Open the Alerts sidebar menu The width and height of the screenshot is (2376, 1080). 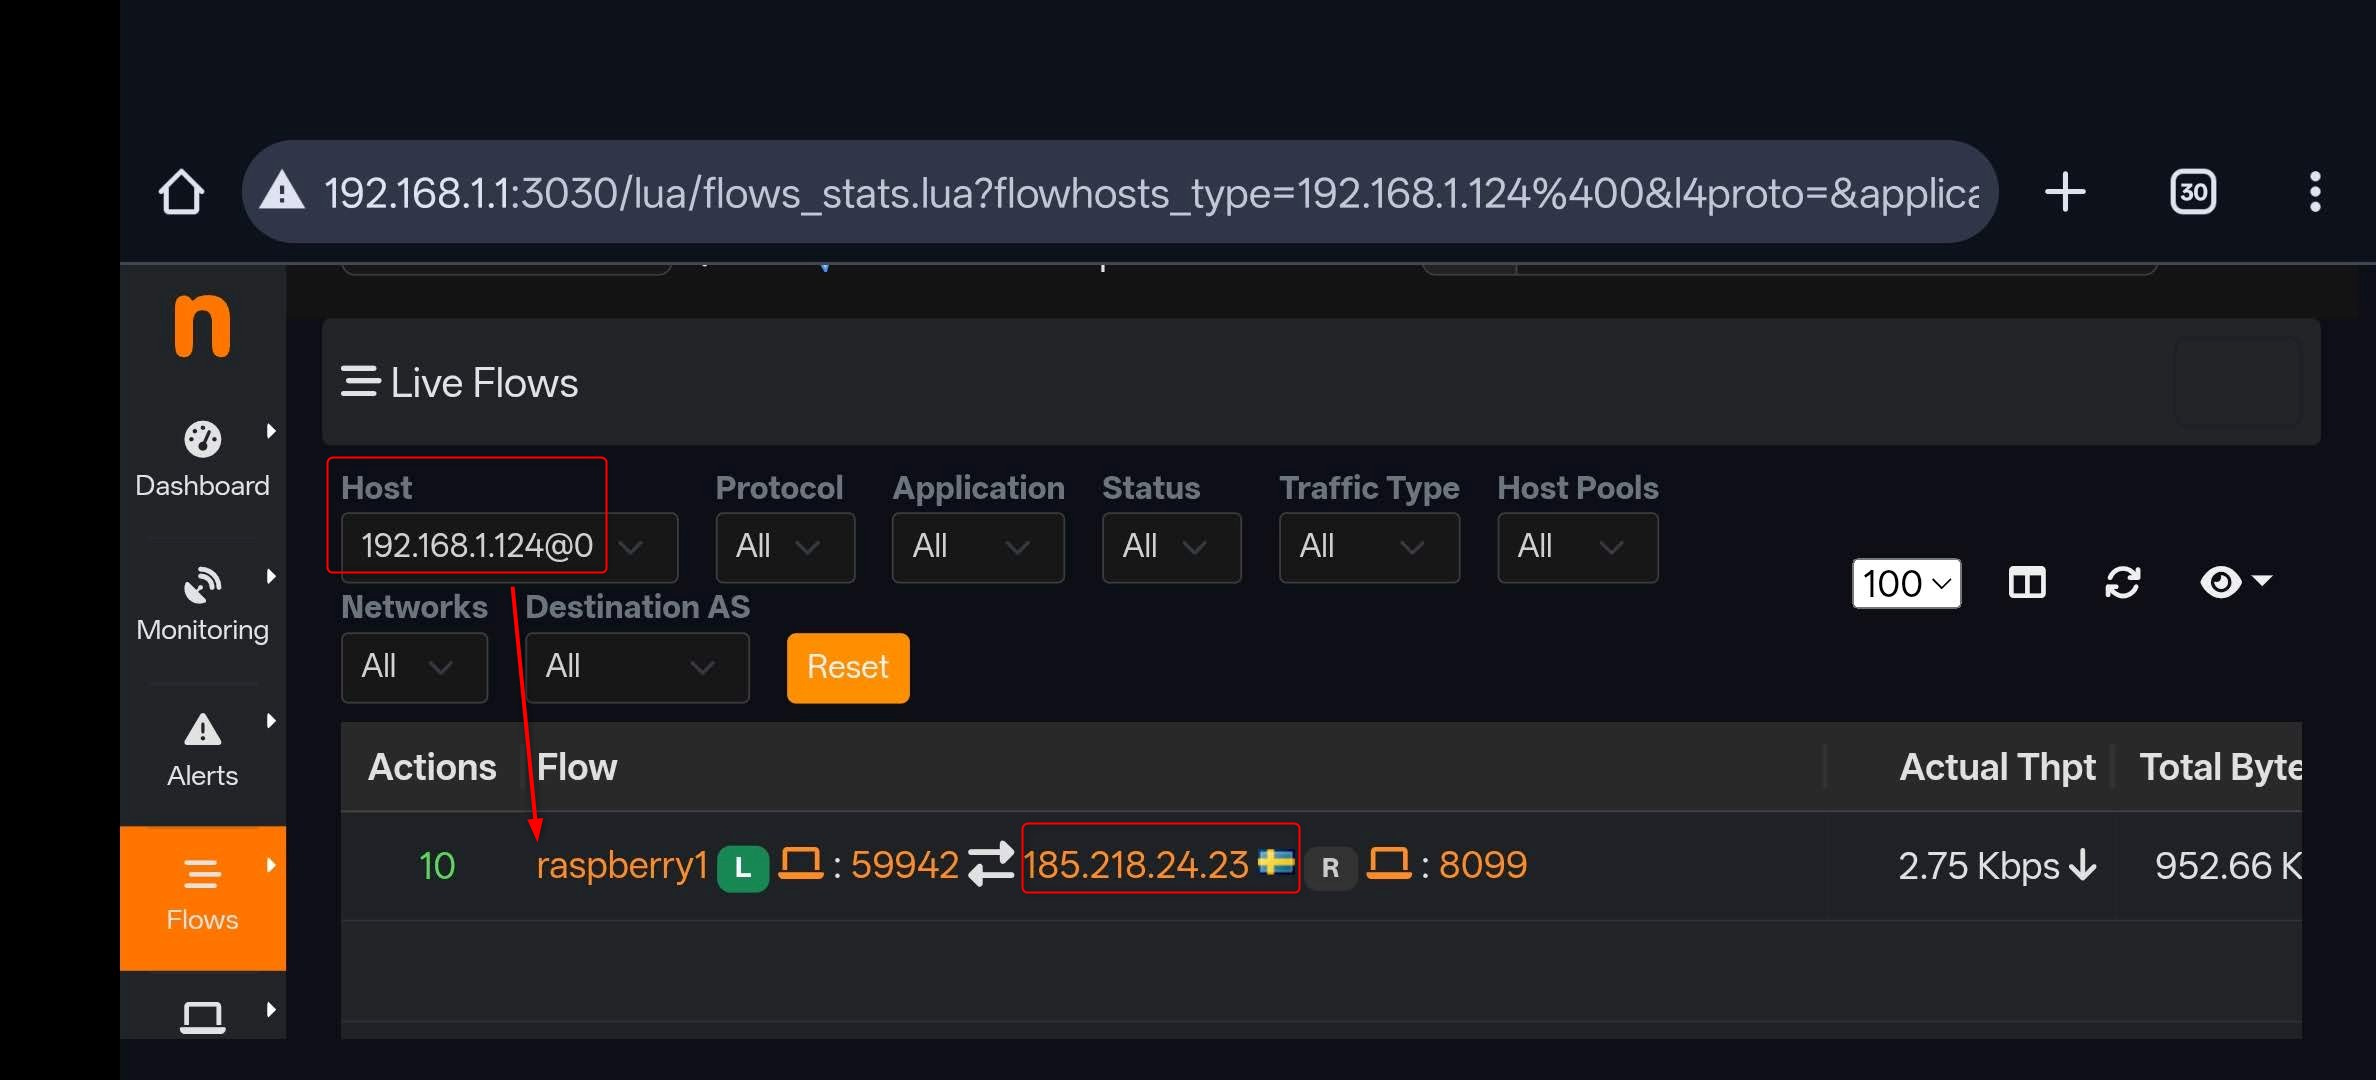[x=202, y=749]
